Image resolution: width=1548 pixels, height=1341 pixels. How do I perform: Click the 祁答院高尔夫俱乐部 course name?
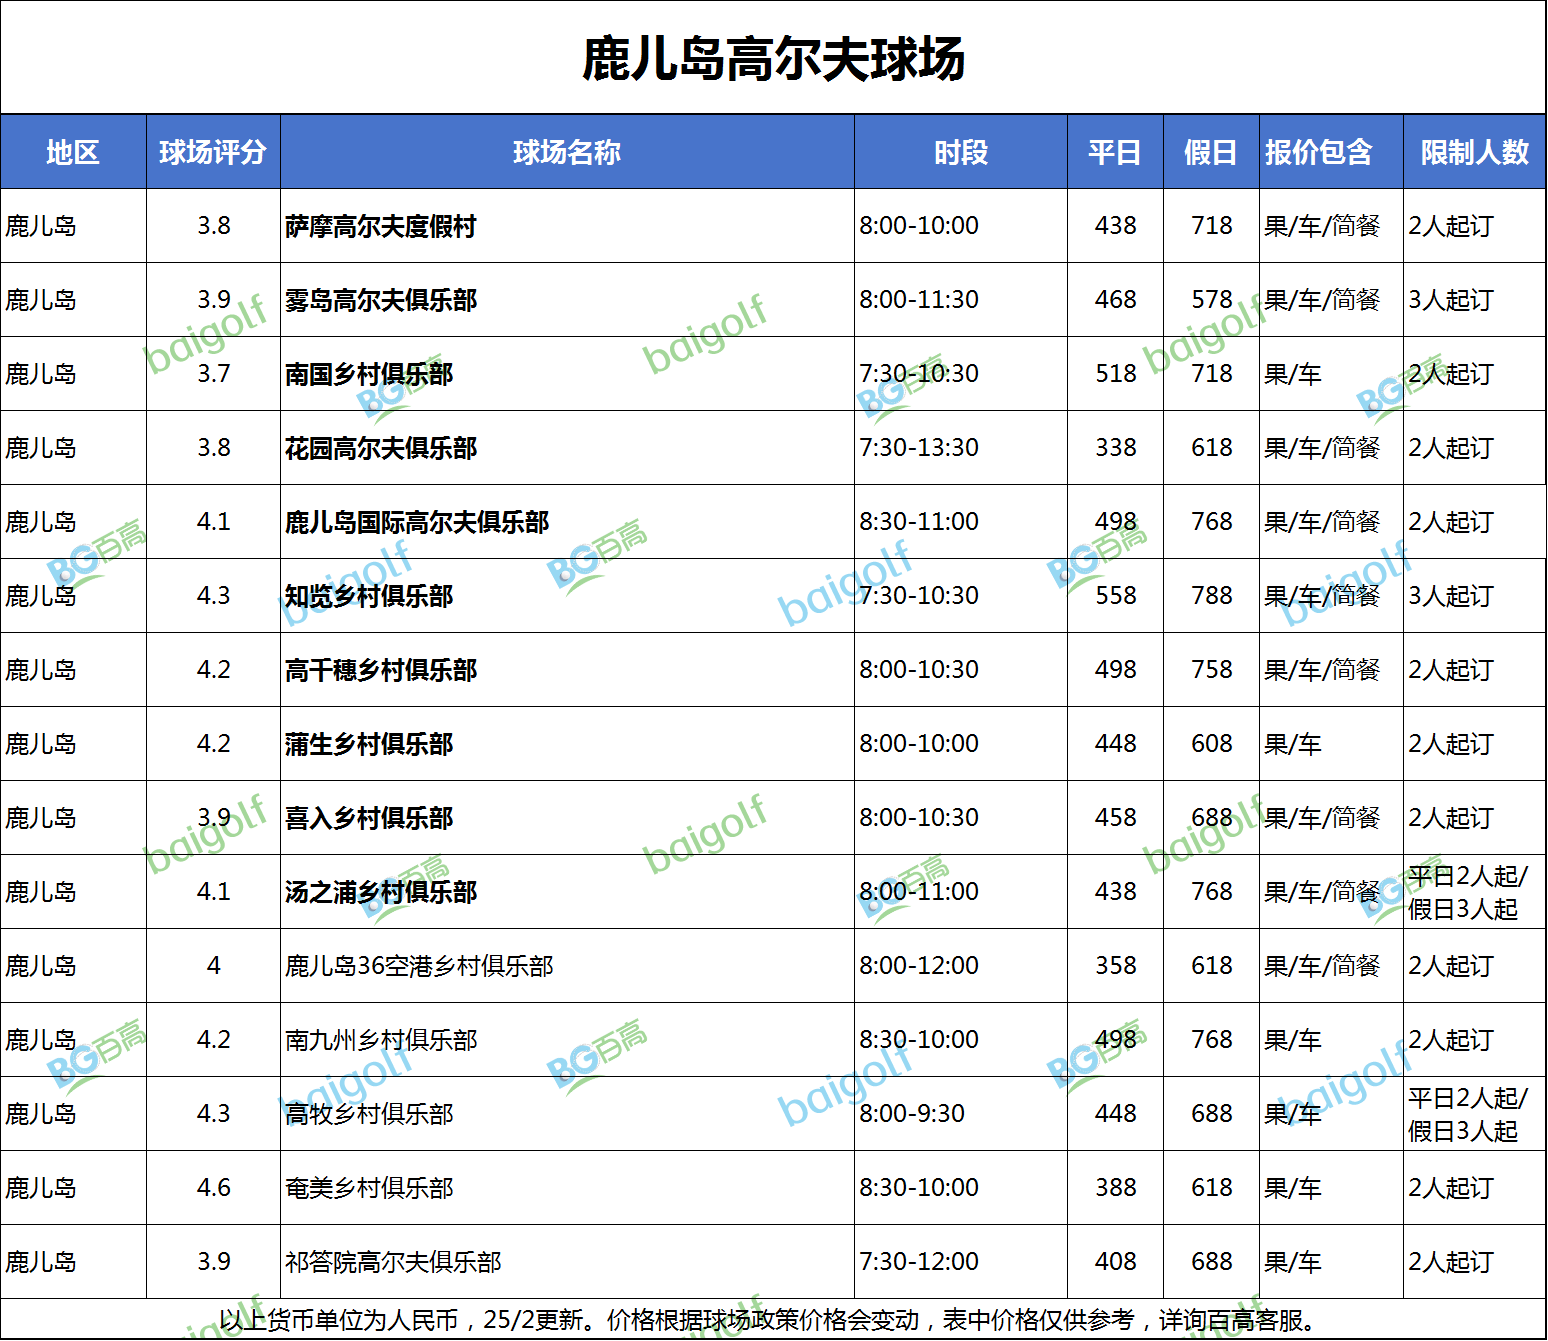tap(393, 1263)
